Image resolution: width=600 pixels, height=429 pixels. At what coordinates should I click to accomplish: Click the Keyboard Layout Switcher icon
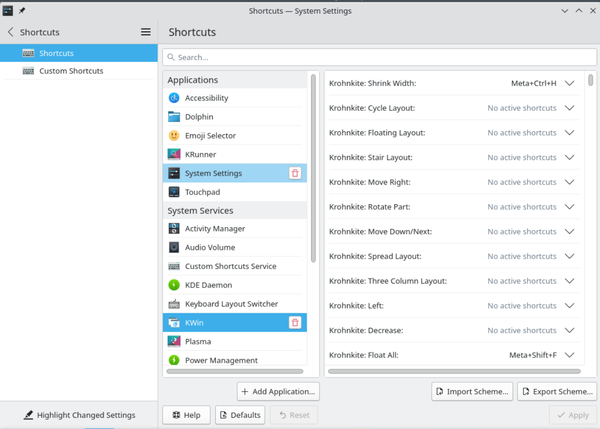click(x=174, y=304)
